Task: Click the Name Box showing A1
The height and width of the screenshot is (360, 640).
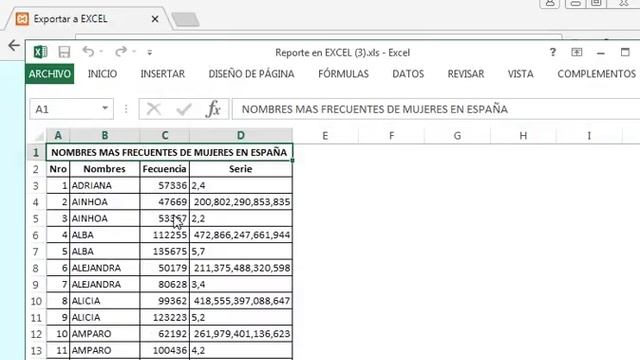Action: click(x=64, y=109)
